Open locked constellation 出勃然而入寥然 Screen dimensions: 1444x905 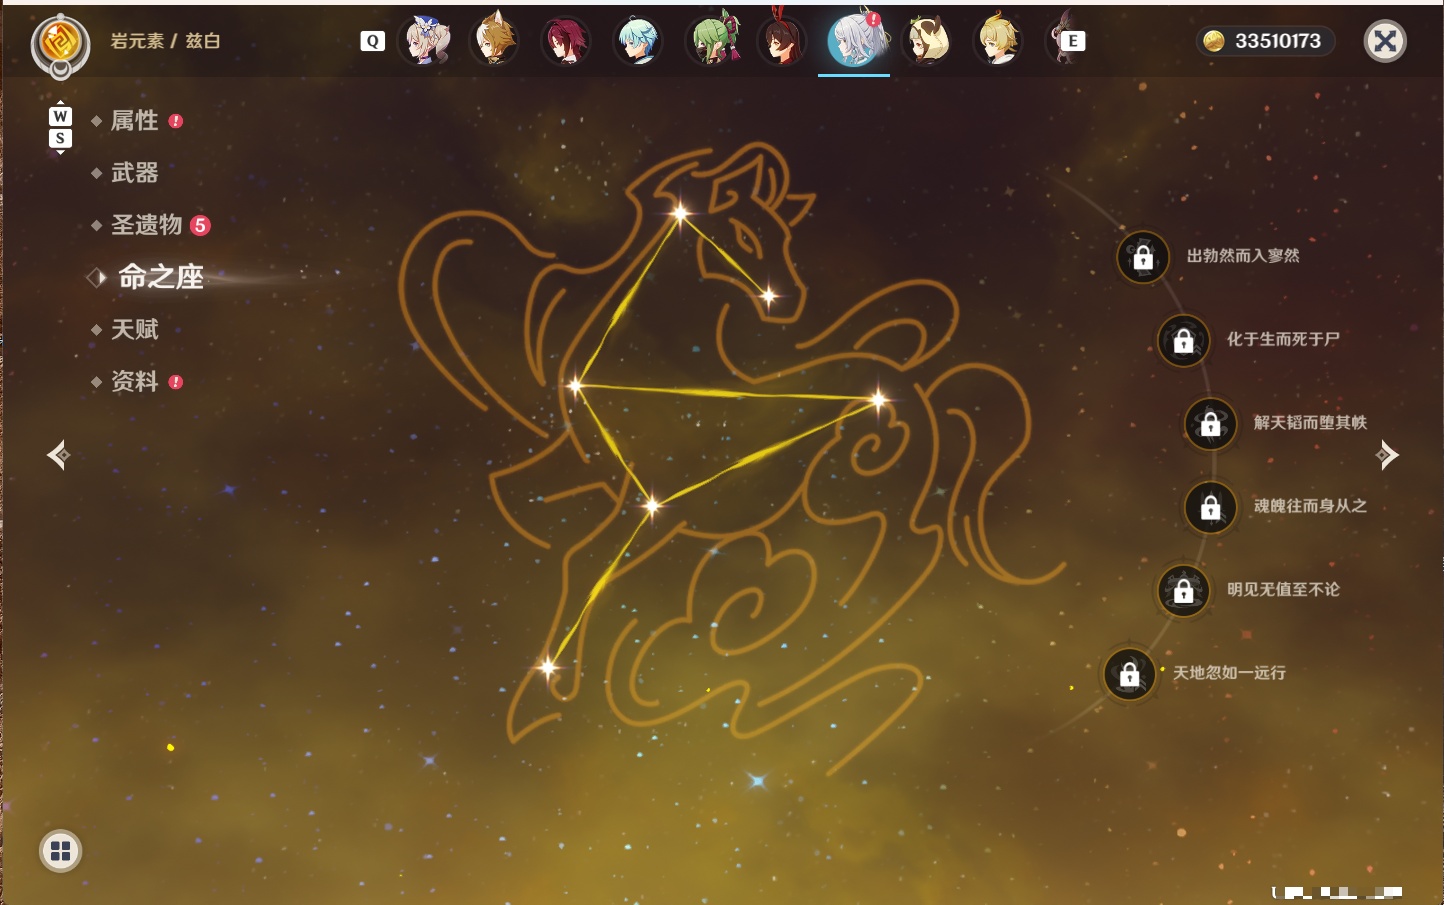point(1143,258)
